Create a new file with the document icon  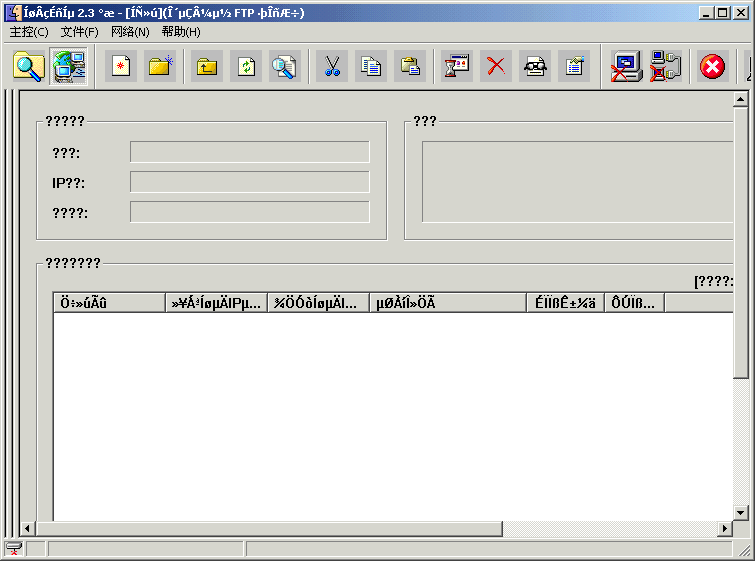pyautogui.click(x=121, y=67)
